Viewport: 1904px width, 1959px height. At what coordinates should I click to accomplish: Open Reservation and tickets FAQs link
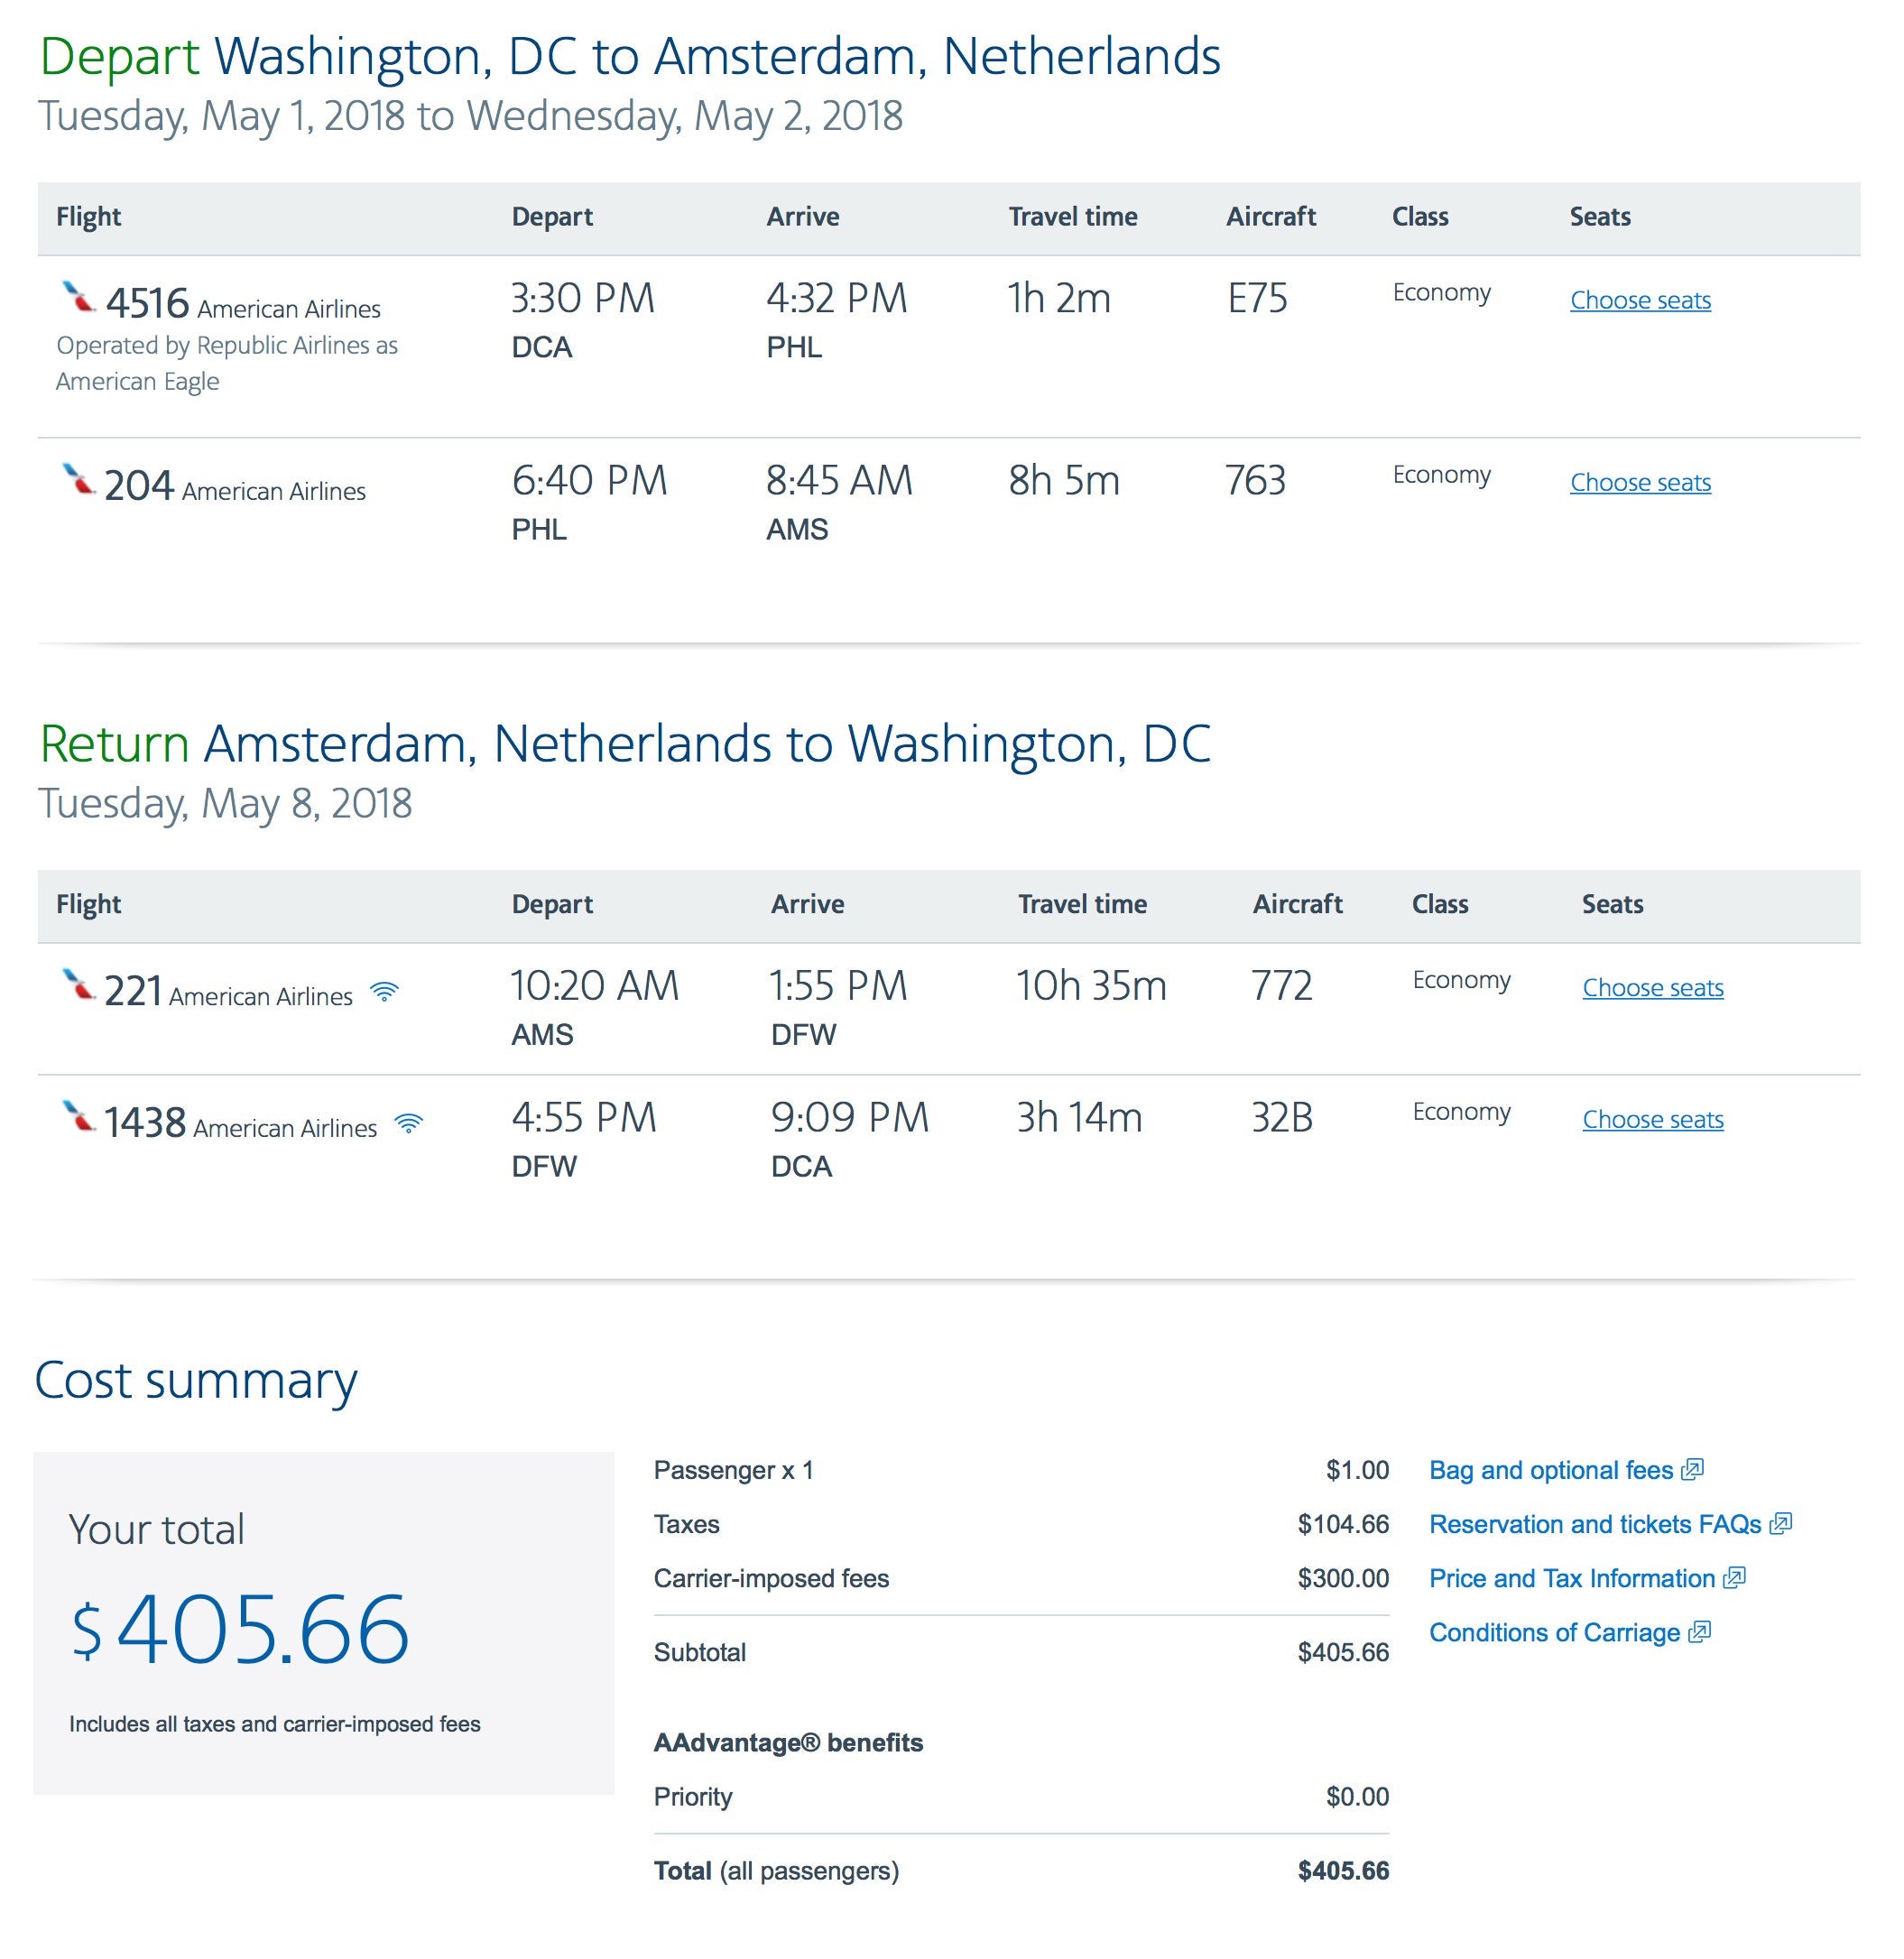[1594, 1524]
